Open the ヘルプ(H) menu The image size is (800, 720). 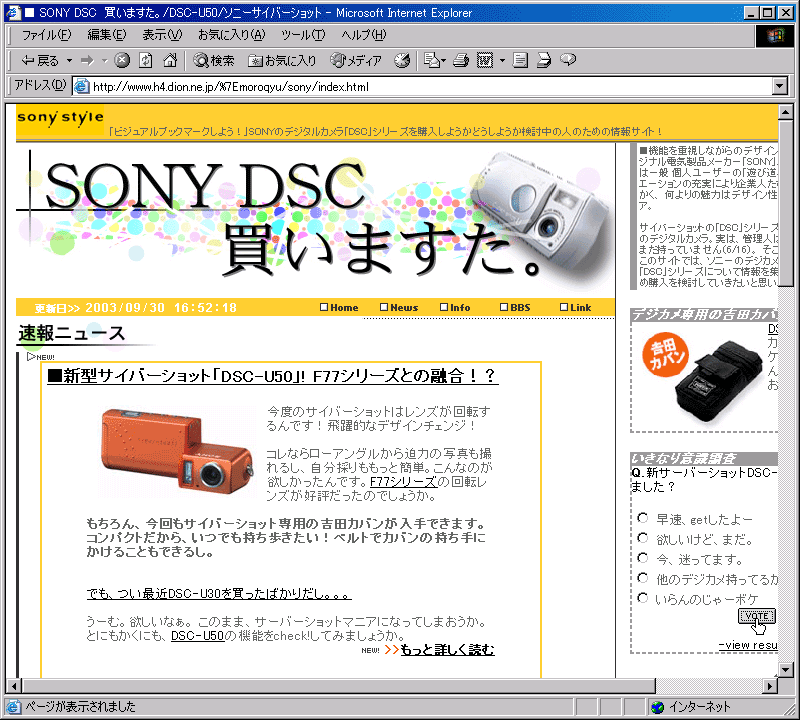tap(364, 35)
